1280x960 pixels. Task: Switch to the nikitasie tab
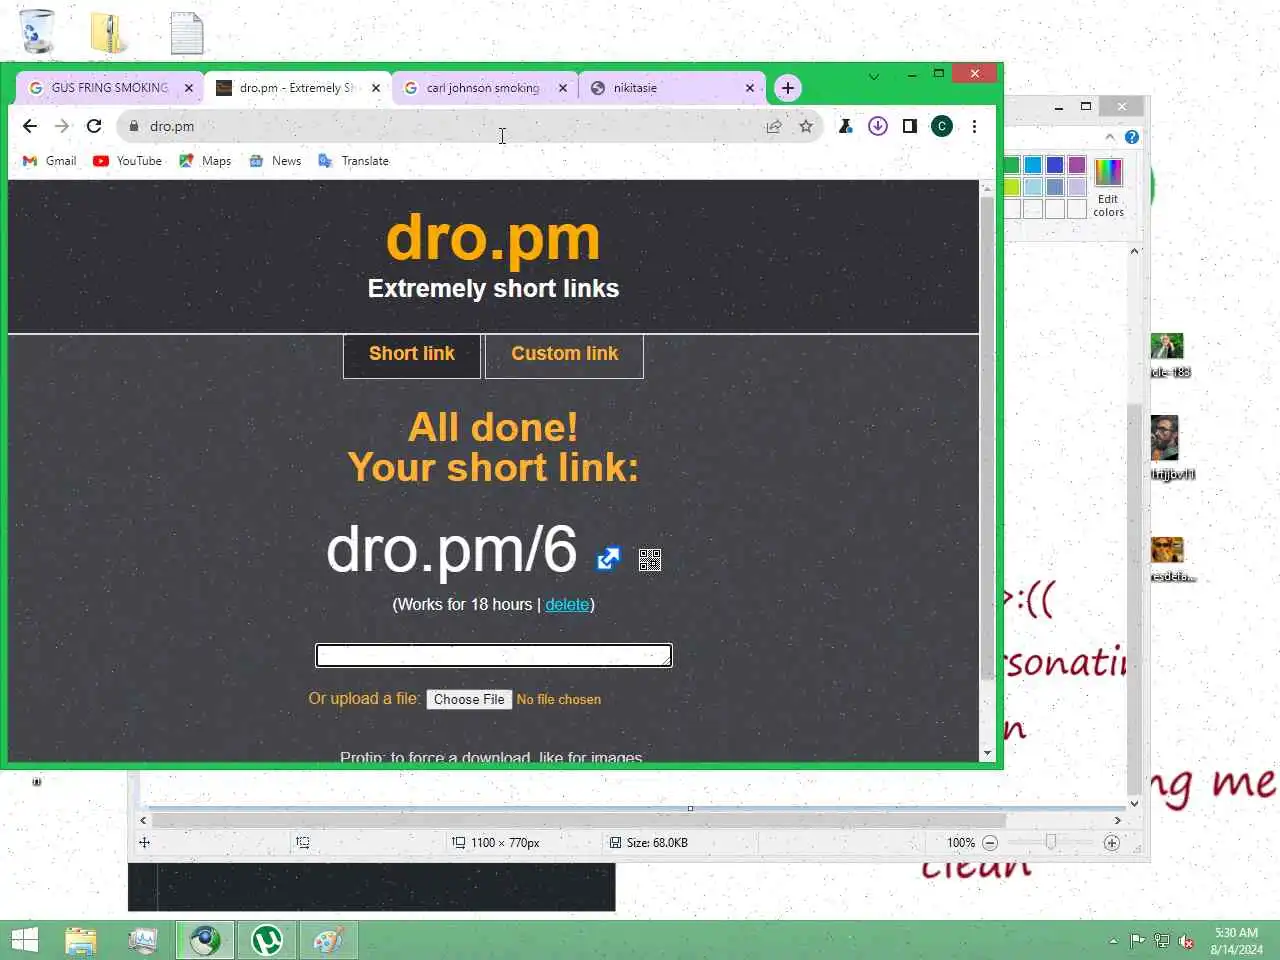670,88
